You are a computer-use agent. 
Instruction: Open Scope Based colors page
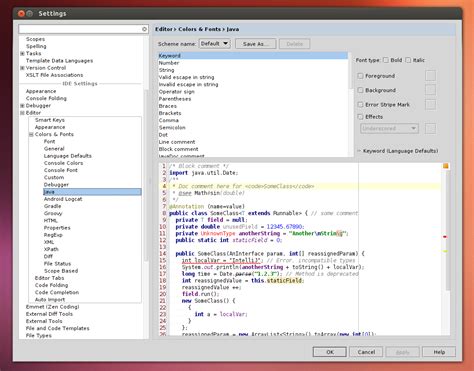[61, 271]
